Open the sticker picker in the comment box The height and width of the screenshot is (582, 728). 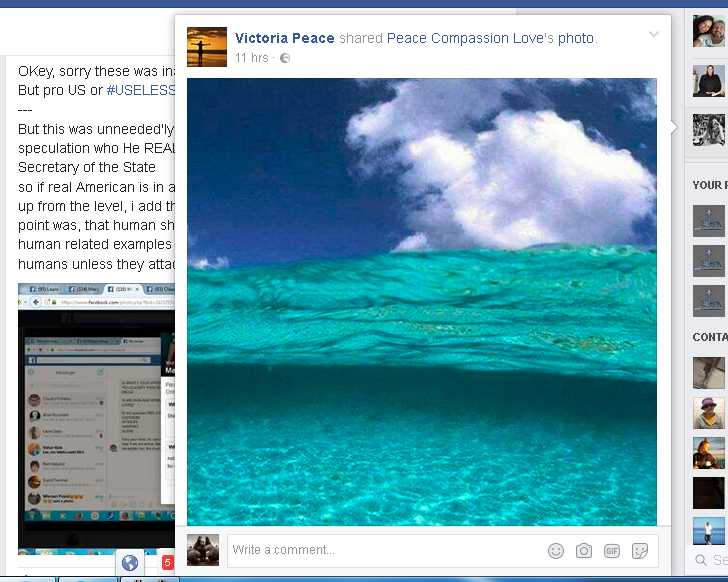tap(640, 551)
